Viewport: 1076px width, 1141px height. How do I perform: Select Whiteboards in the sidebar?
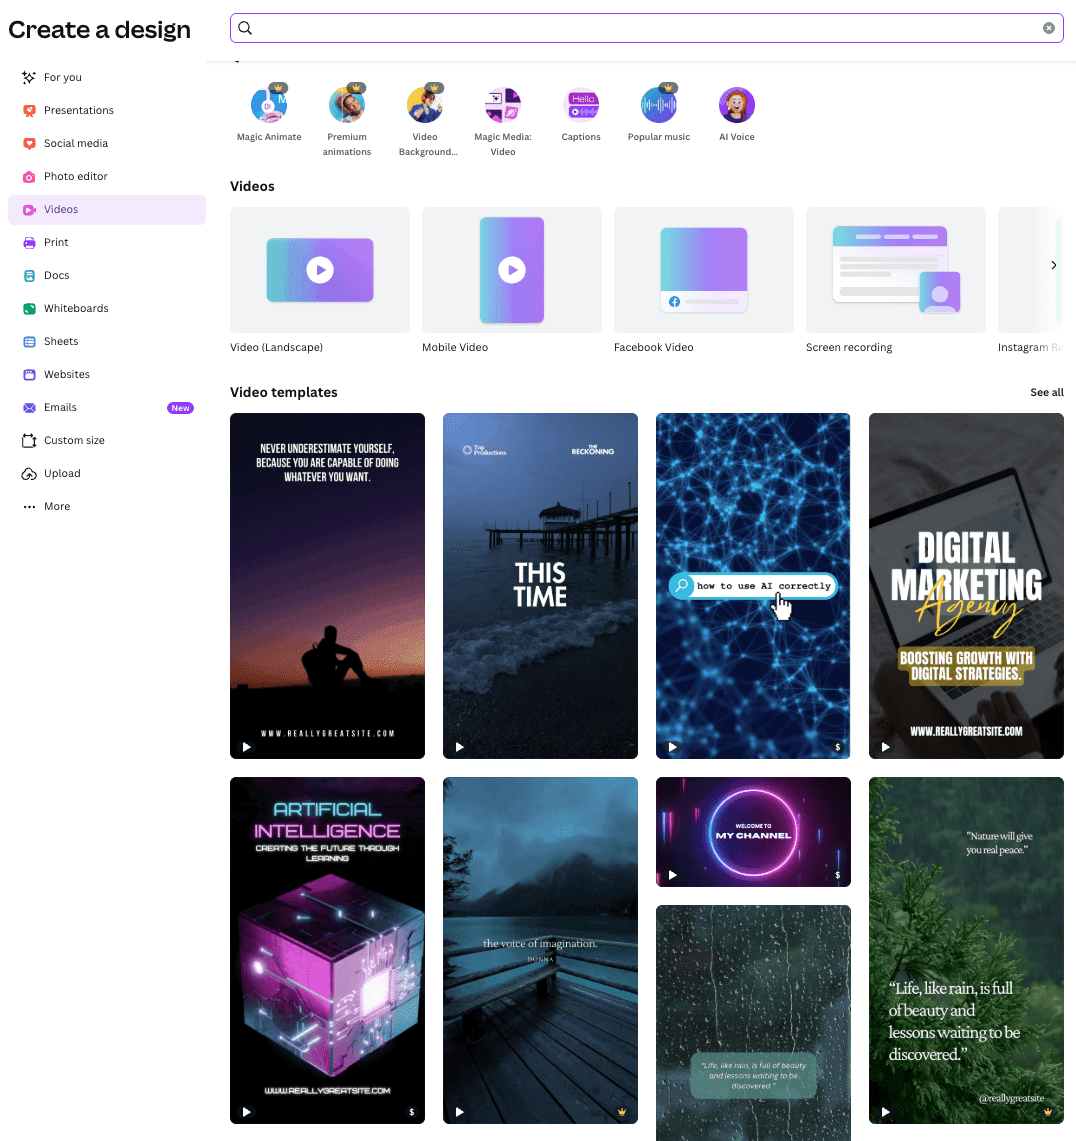77,308
